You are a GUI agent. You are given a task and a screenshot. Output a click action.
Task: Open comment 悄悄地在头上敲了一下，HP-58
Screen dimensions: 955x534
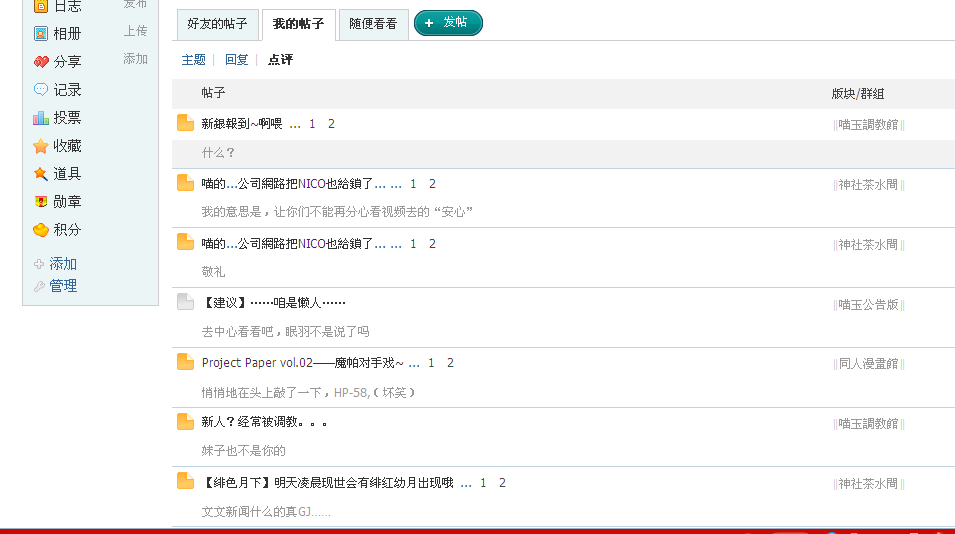click(308, 393)
